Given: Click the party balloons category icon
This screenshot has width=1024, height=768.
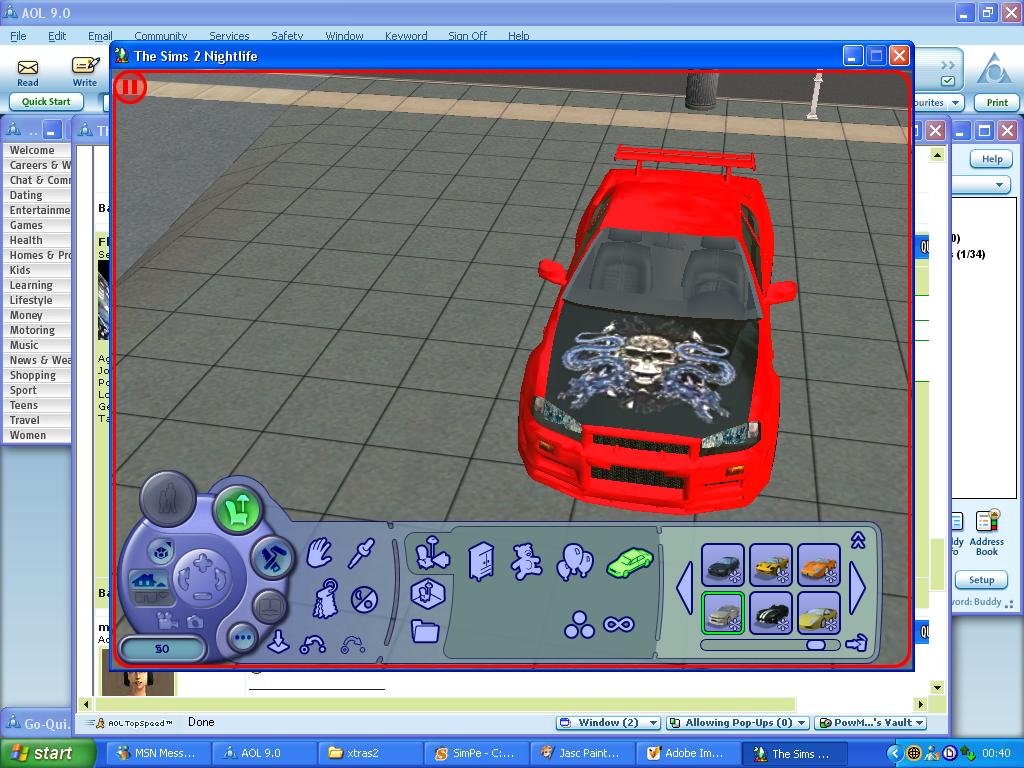Looking at the screenshot, I should [575, 562].
